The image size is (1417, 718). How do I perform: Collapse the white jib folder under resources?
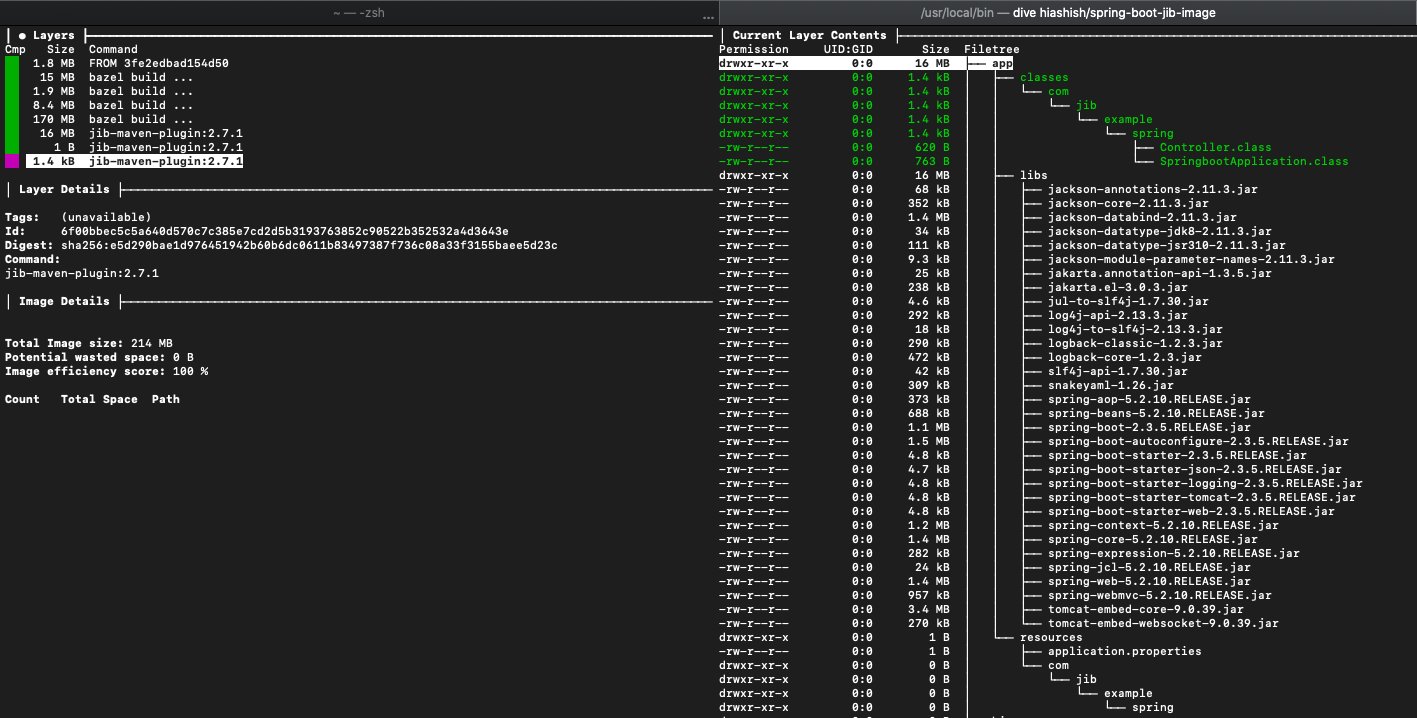[x=1086, y=679]
